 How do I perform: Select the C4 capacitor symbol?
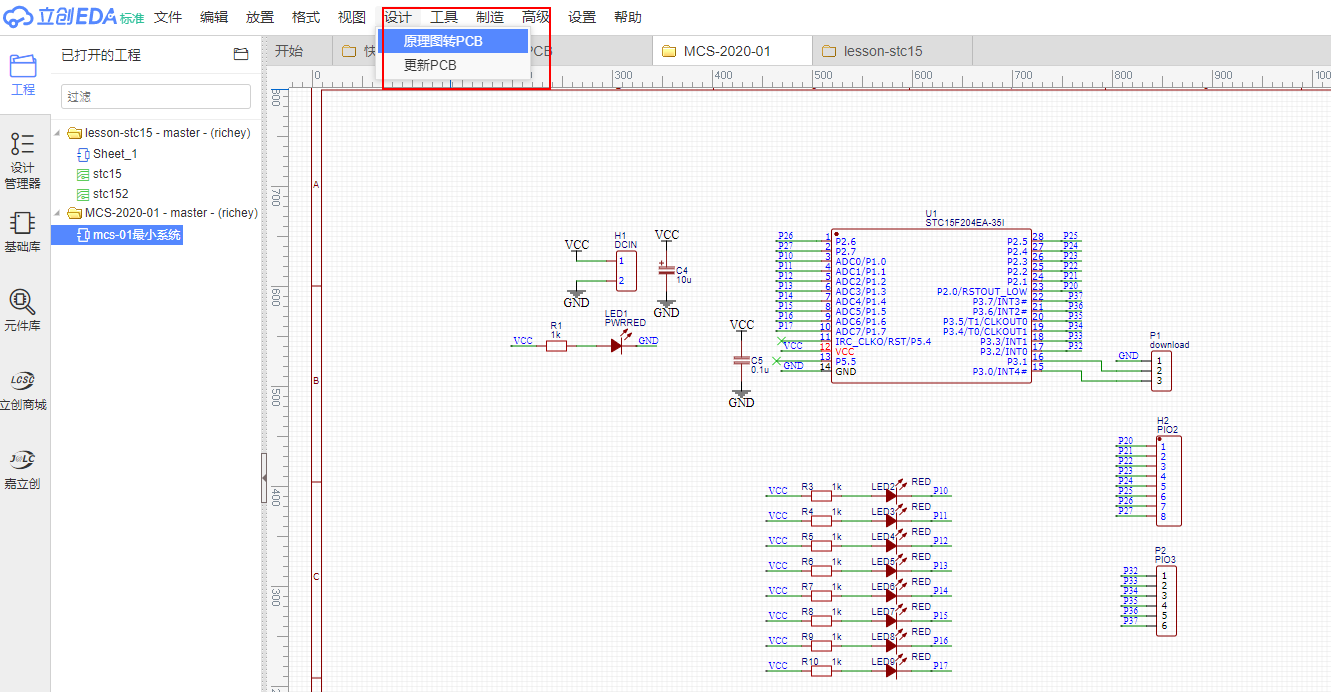point(666,269)
